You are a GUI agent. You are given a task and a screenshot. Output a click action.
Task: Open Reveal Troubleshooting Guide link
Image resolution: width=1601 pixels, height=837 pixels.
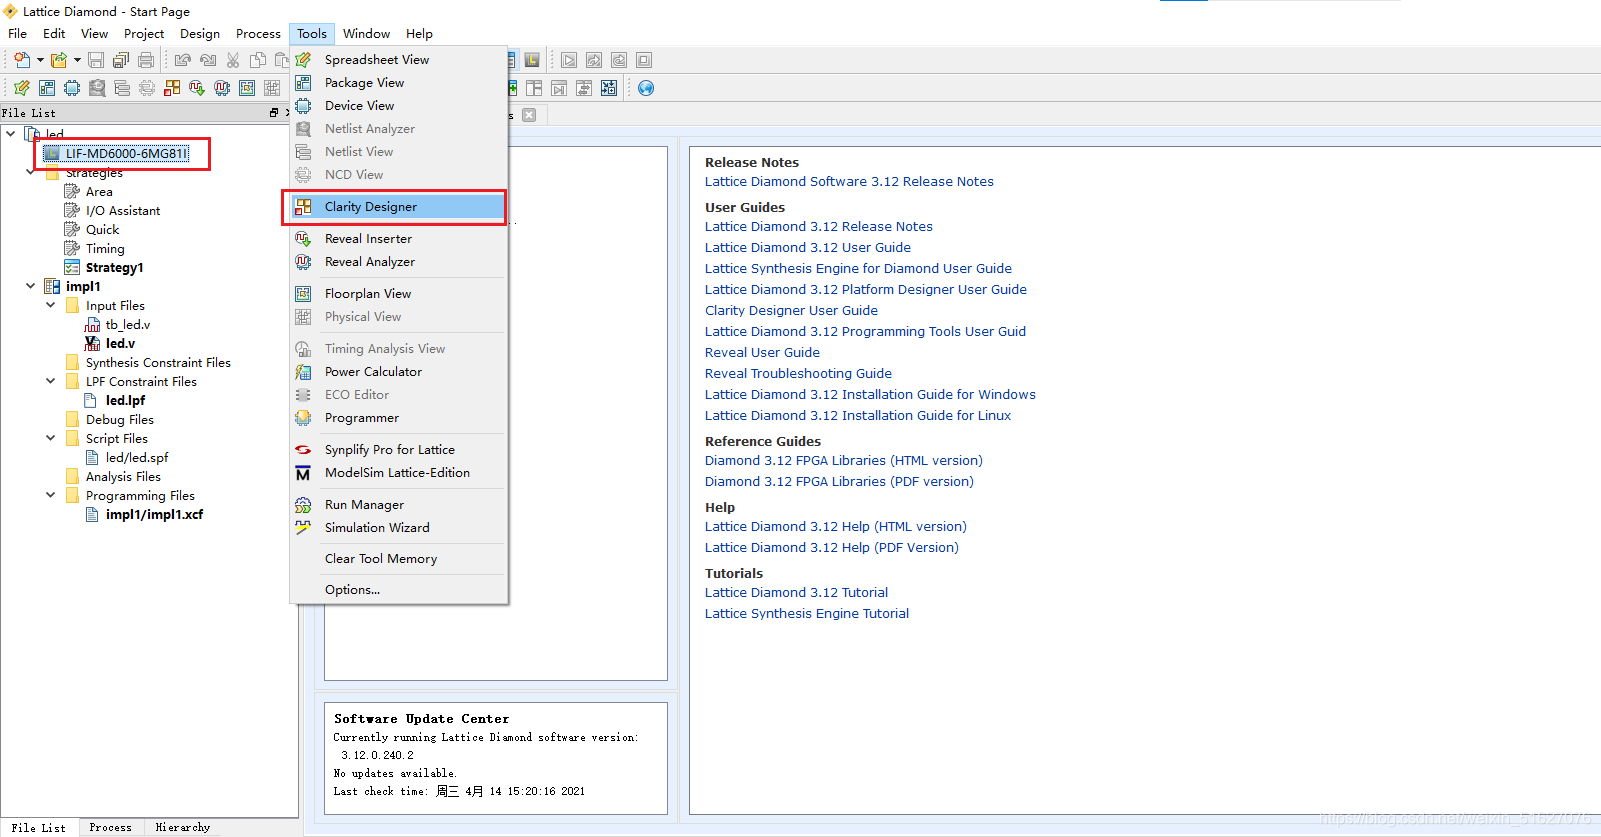798,373
